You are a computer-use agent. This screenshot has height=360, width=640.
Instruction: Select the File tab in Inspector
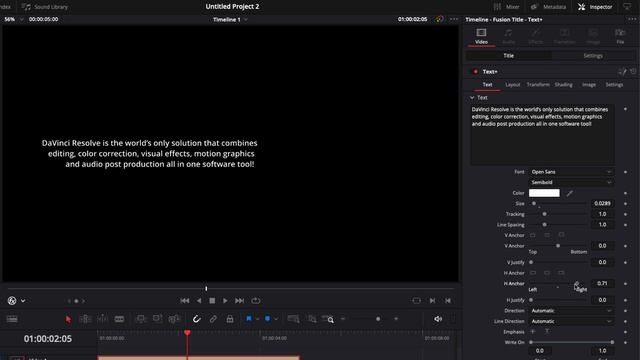[620, 36]
